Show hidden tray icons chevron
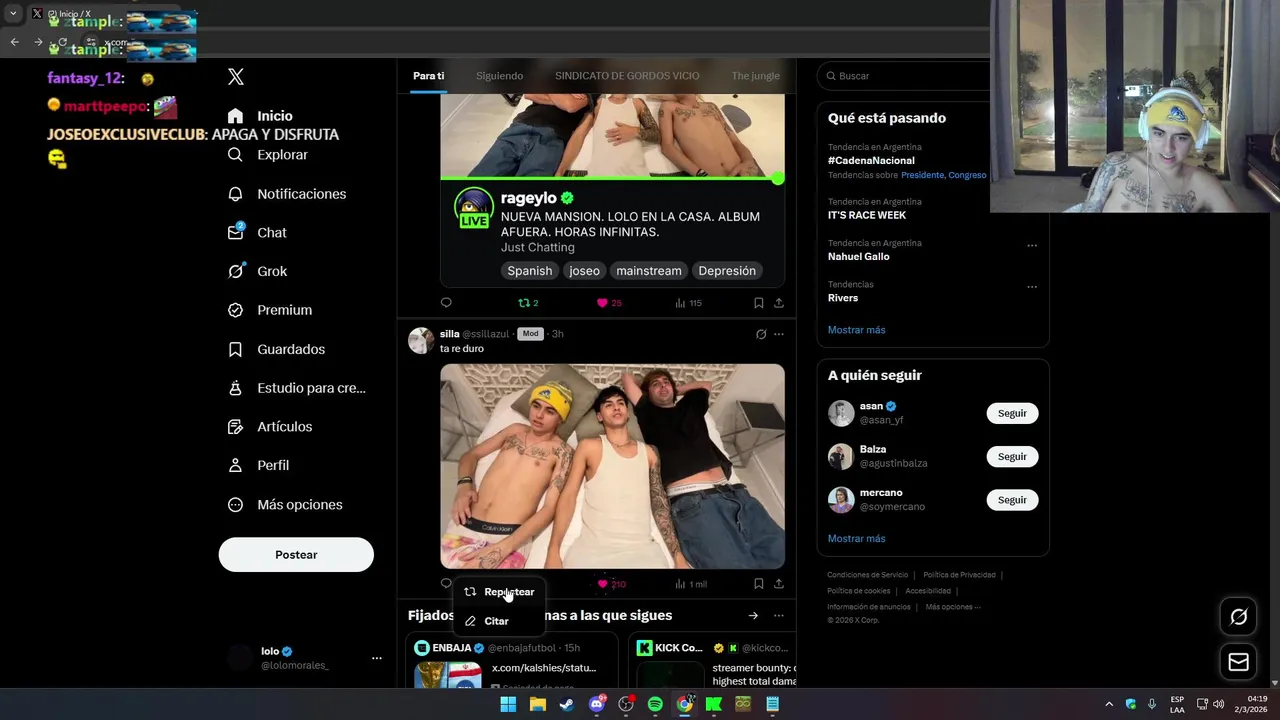The width and height of the screenshot is (1280, 720). (1108, 704)
